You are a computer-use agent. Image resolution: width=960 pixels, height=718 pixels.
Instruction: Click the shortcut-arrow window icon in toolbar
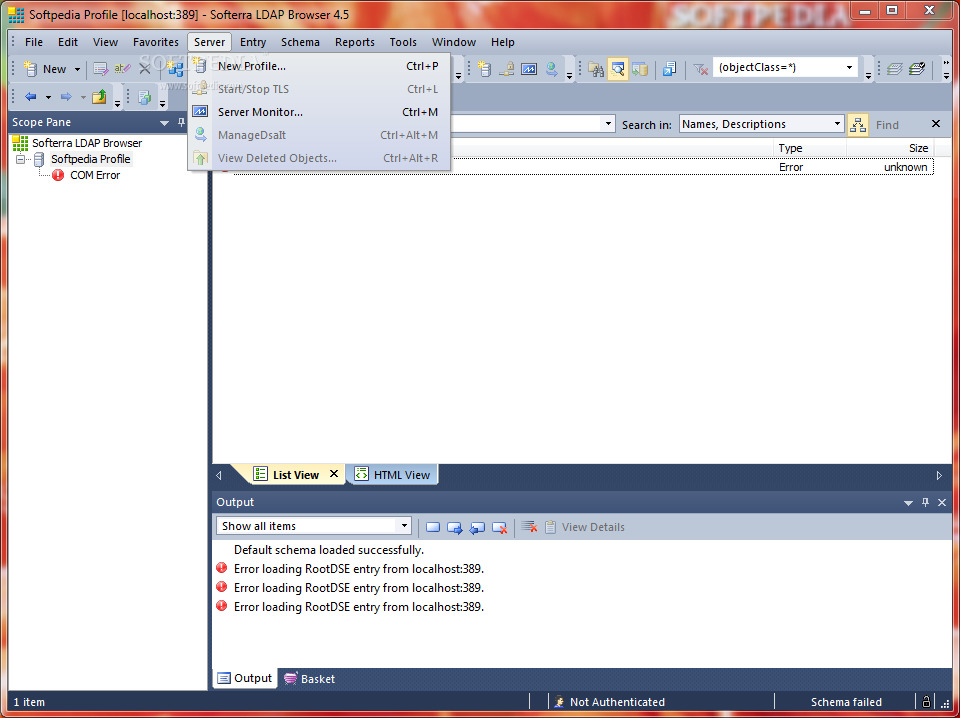pyautogui.click(x=669, y=69)
